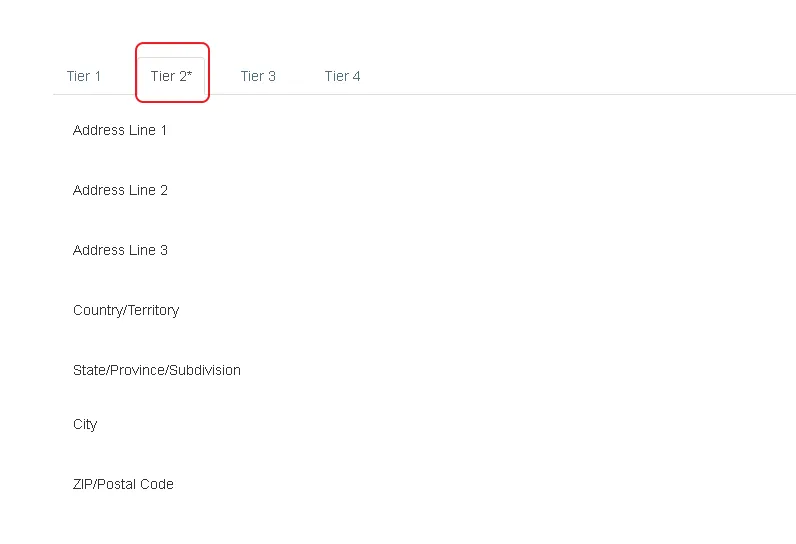Click the State/Province/Subdivision label
This screenshot has width=796, height=544.
click(157, 370)
